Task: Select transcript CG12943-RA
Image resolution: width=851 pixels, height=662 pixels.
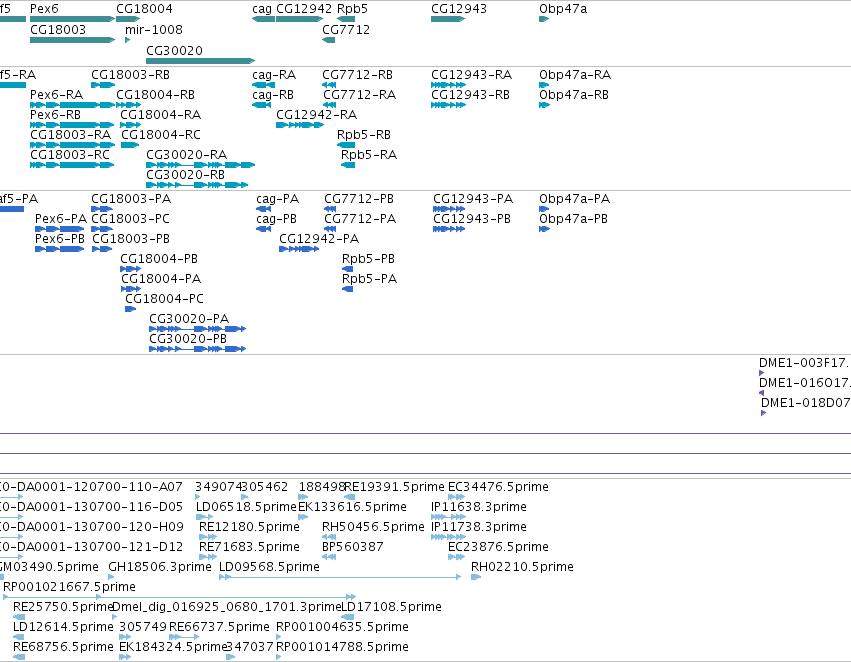Action: pyautogui.click(x=472, y=74)
